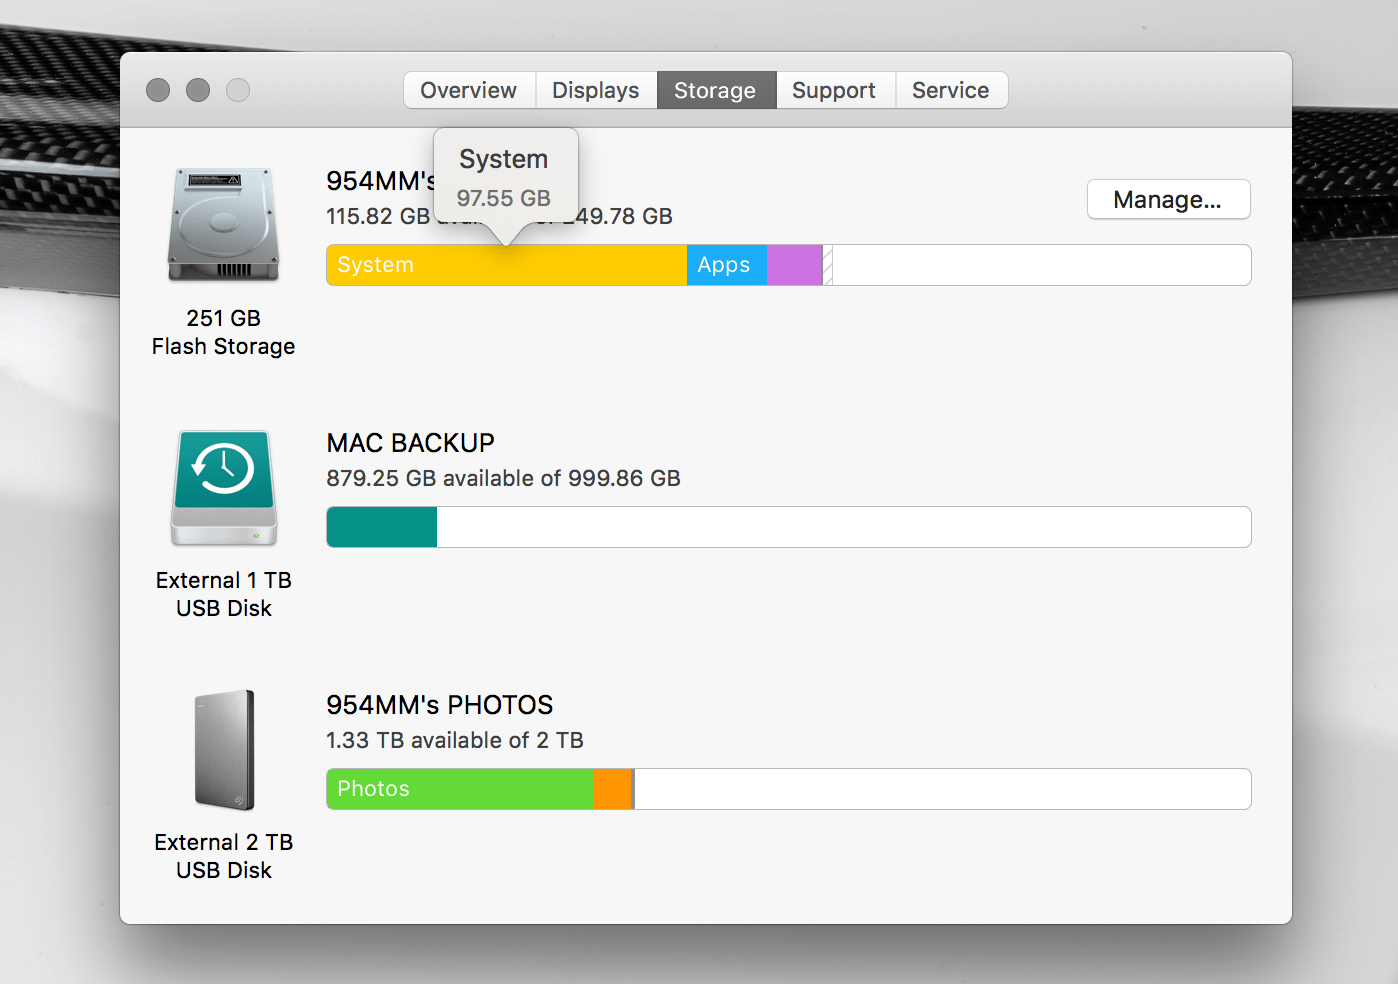Click the External 2 TB portable drive icon
Screen dimensions: 1398x984
[223, 750]
